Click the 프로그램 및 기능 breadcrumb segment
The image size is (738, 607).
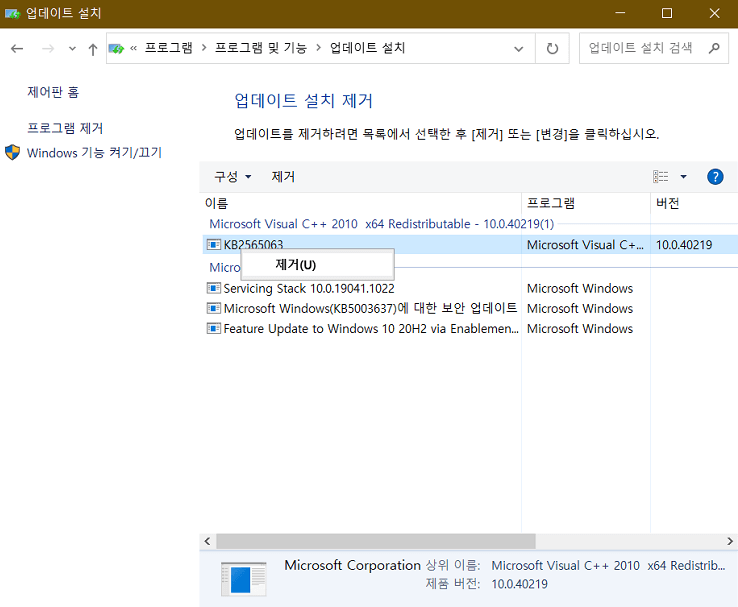click(x=261, y=48)
